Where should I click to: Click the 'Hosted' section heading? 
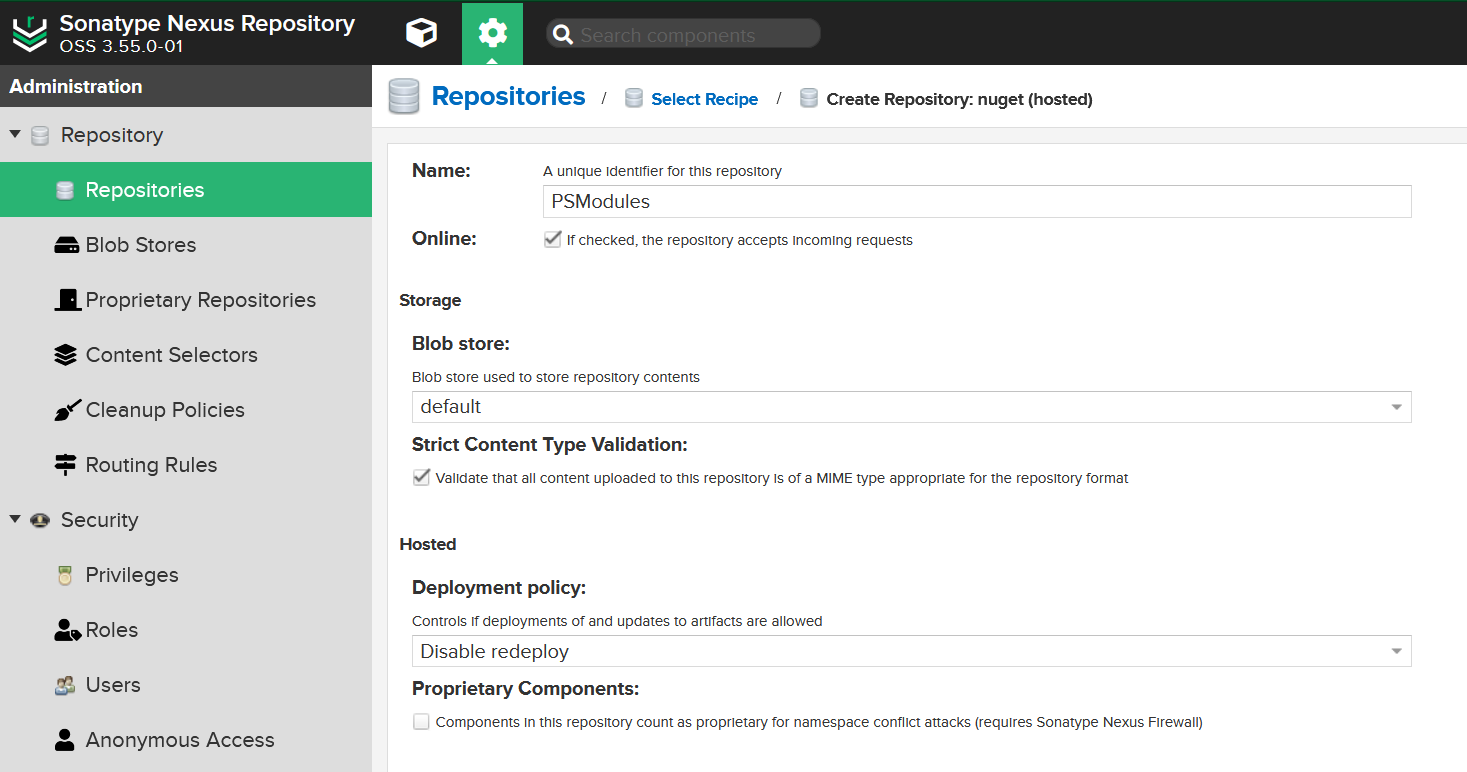click(x=427, y=544)
